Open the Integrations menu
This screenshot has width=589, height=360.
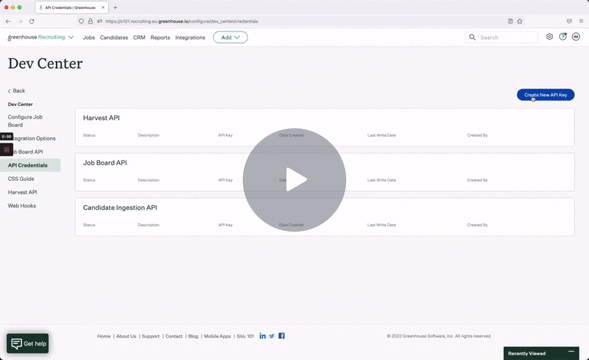190,38
